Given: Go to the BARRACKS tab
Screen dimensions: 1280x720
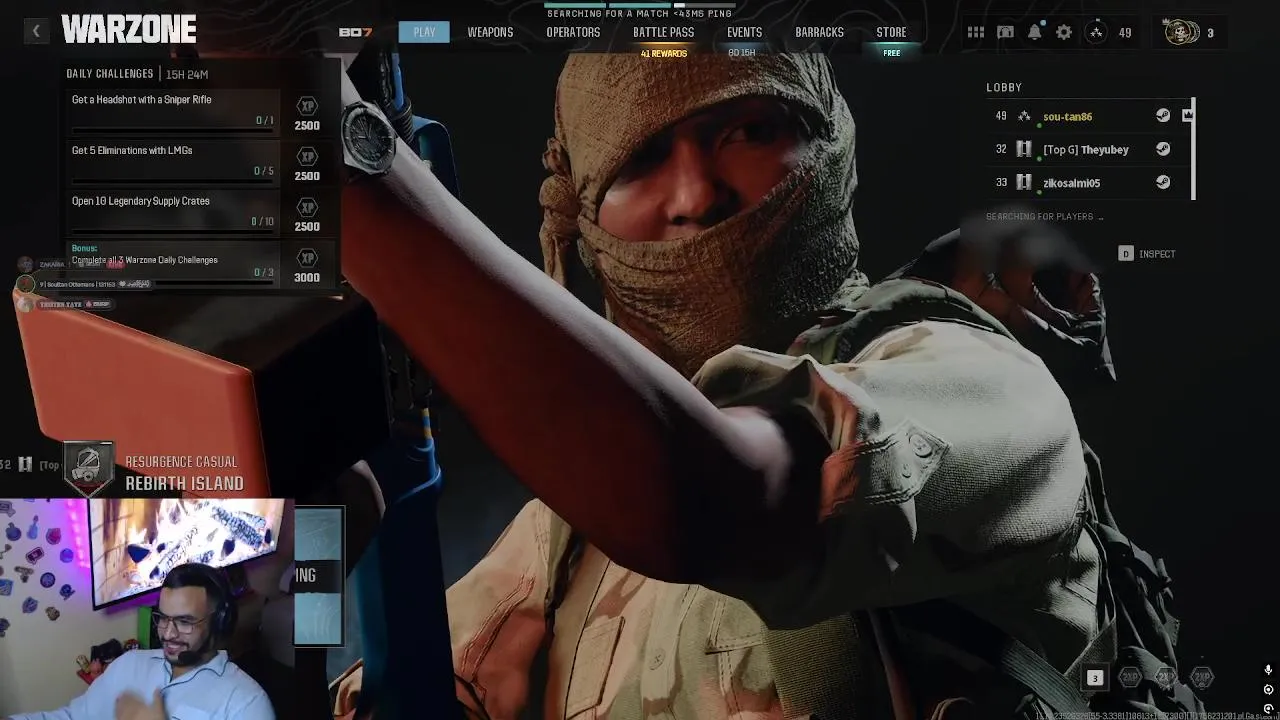Looking at the screenshot, I should coord(819,32).
